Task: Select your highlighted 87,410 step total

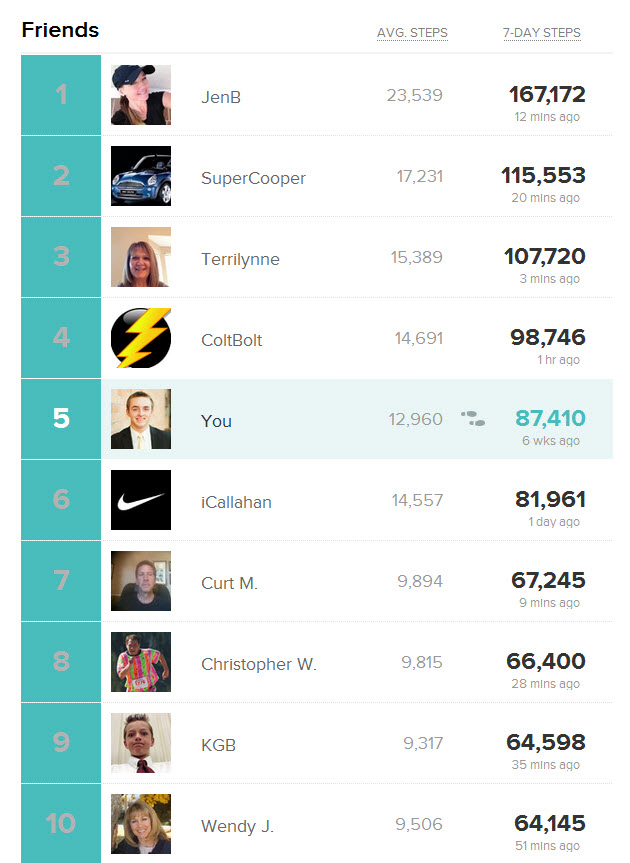Action: tap(550, 419)
